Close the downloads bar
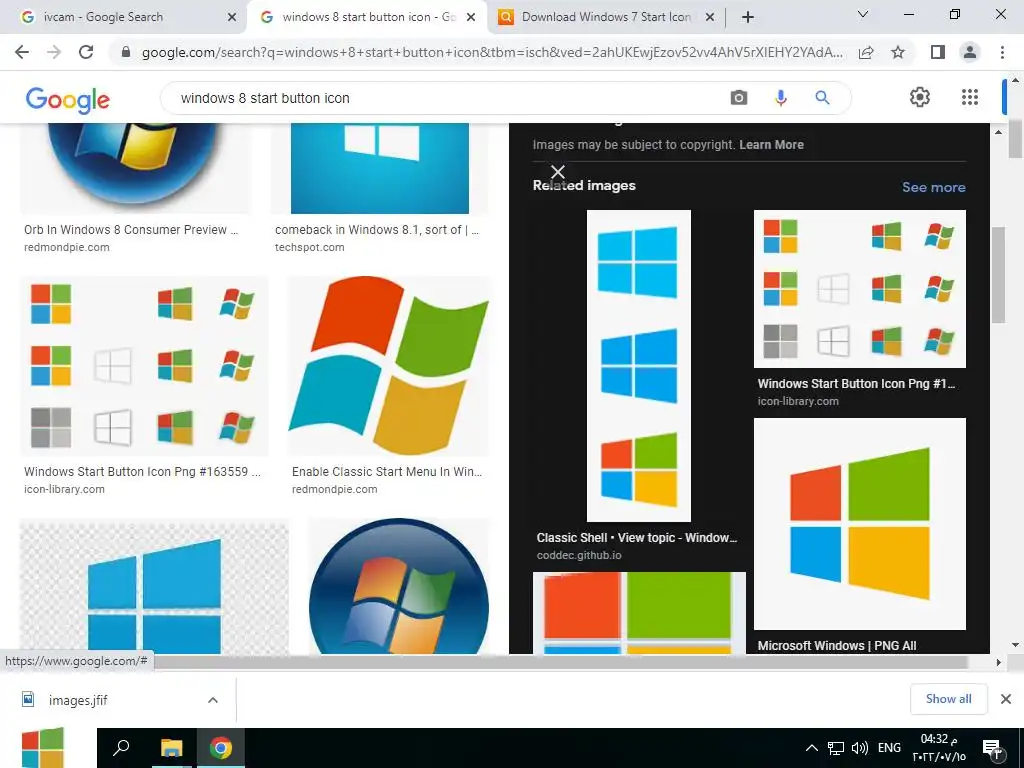 pyautogui.click(x=1006, y=699)
